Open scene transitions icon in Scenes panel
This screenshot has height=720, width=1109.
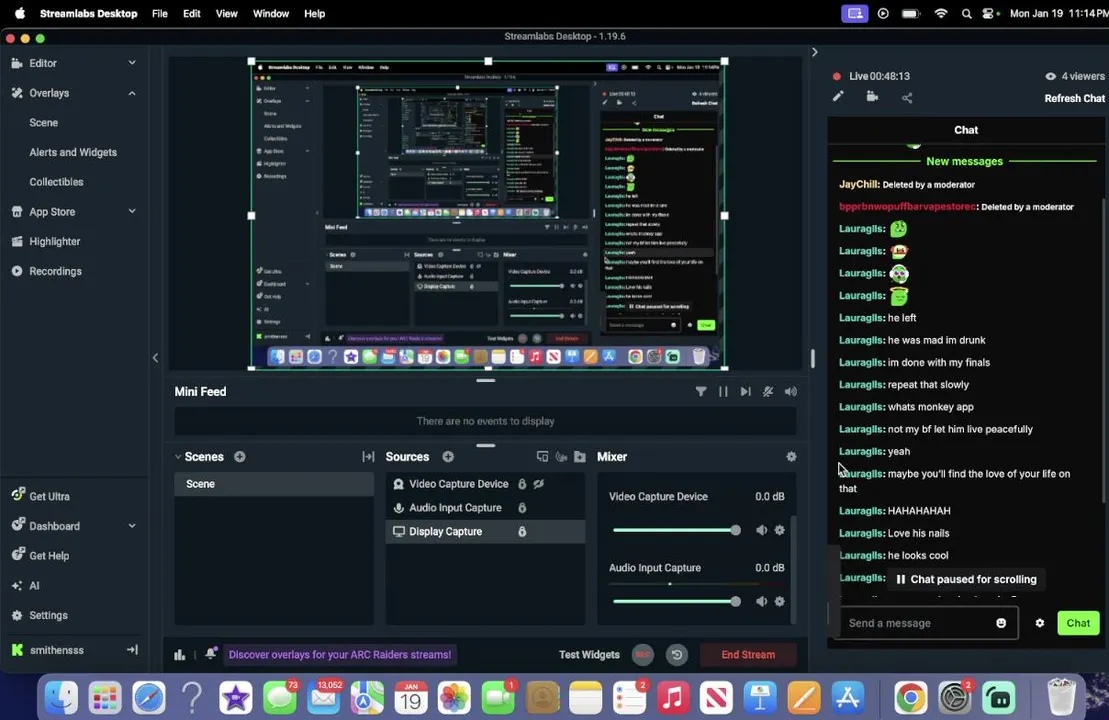click(368, 456)
